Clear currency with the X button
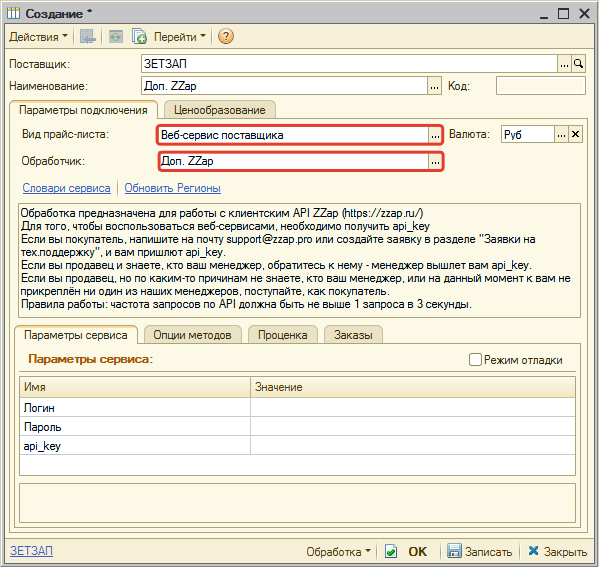599x567 pixels. pos(575,134)
